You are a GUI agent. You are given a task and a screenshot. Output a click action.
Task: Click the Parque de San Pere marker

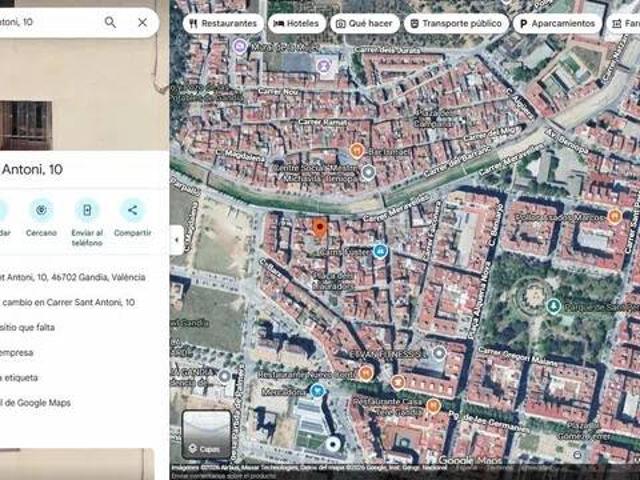click(553, 306)
